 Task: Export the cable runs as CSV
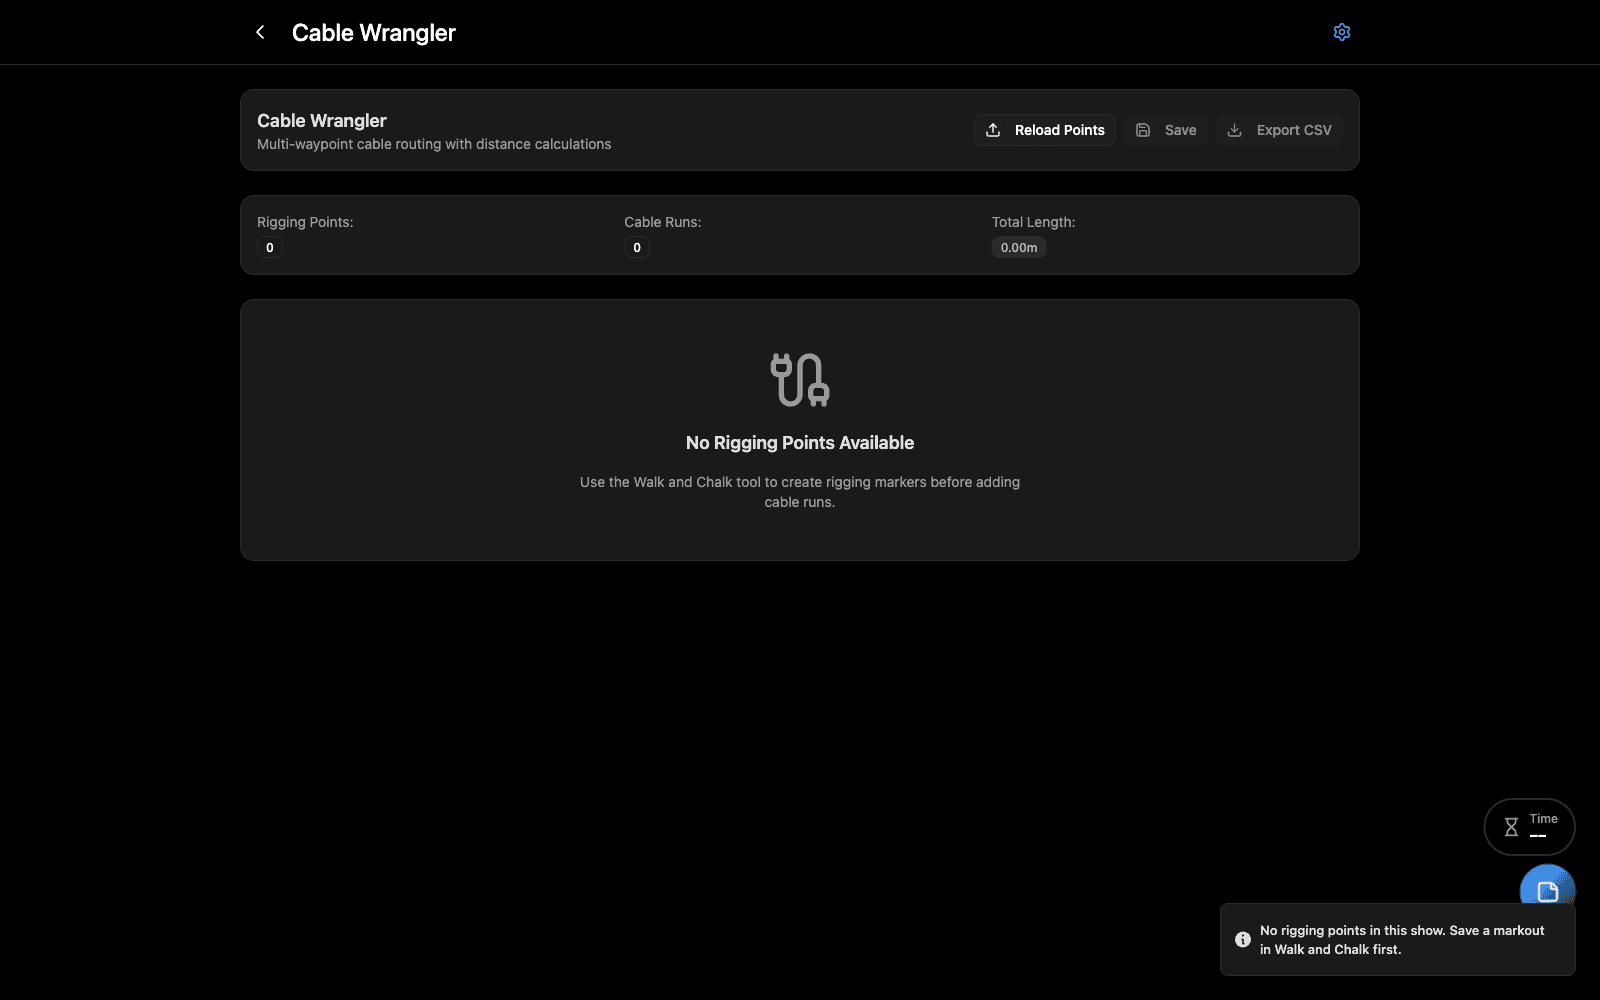pyautogui.click(x=1279, y=130)
